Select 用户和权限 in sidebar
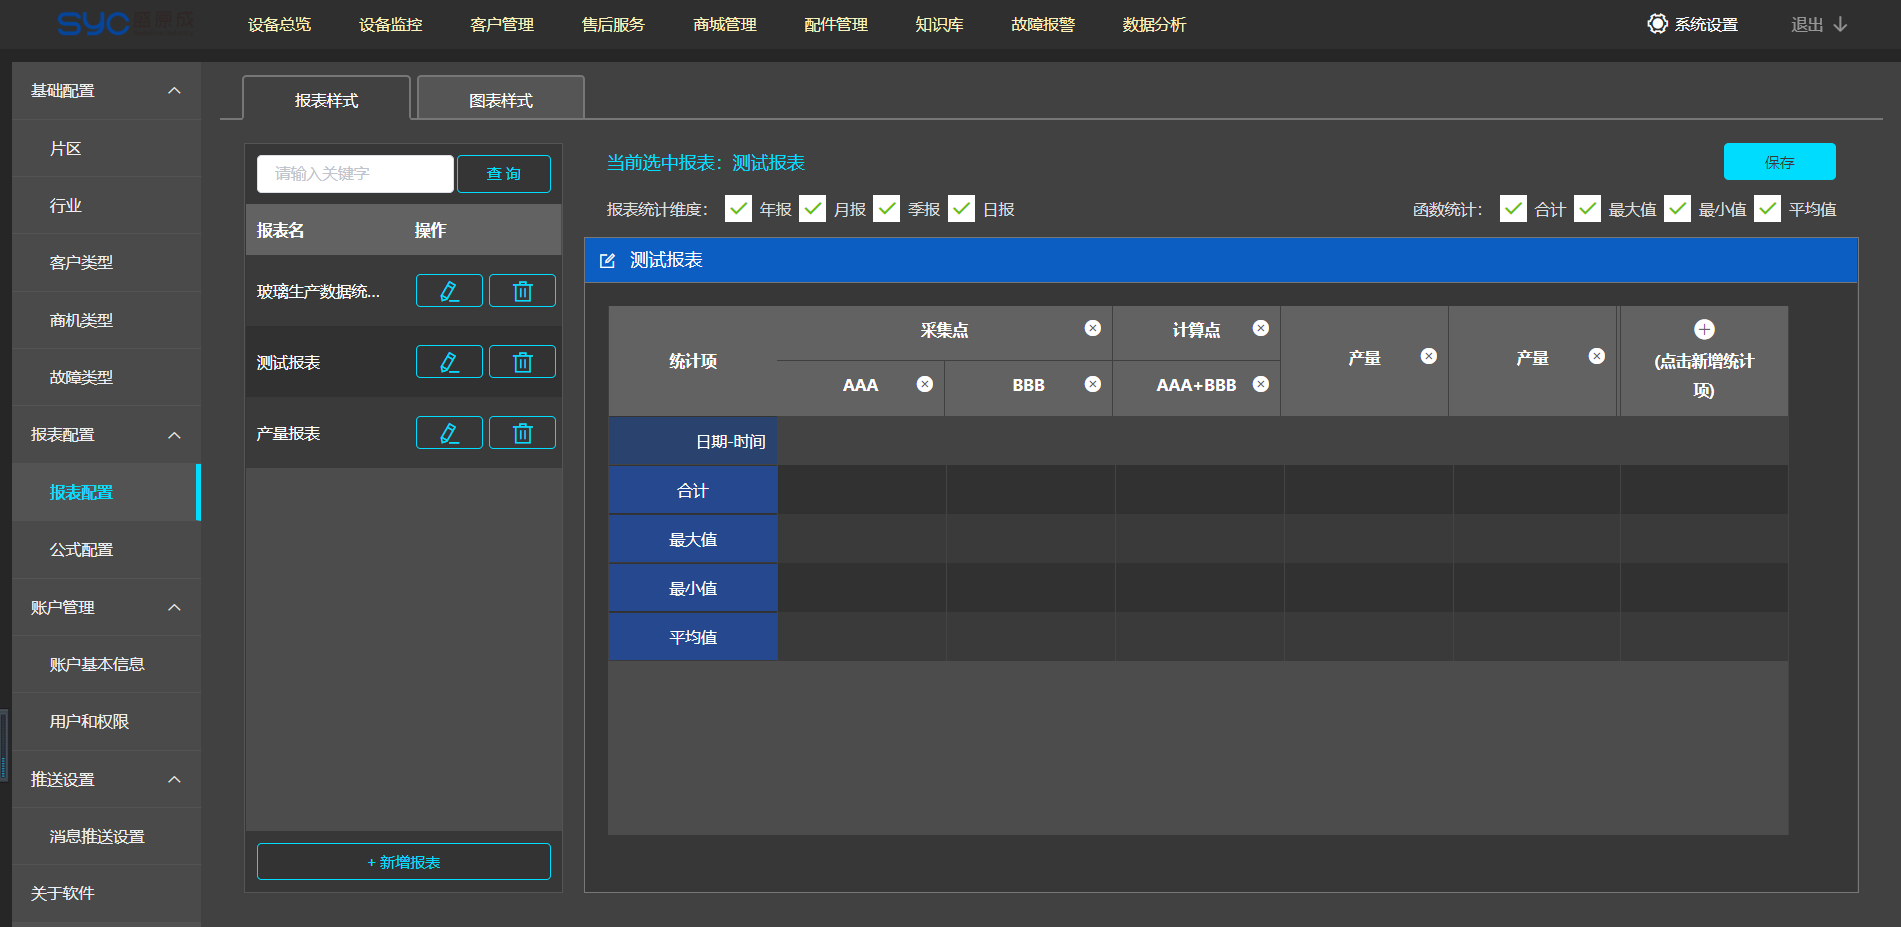Screen dimensions: 1901x927 [106, 721]
